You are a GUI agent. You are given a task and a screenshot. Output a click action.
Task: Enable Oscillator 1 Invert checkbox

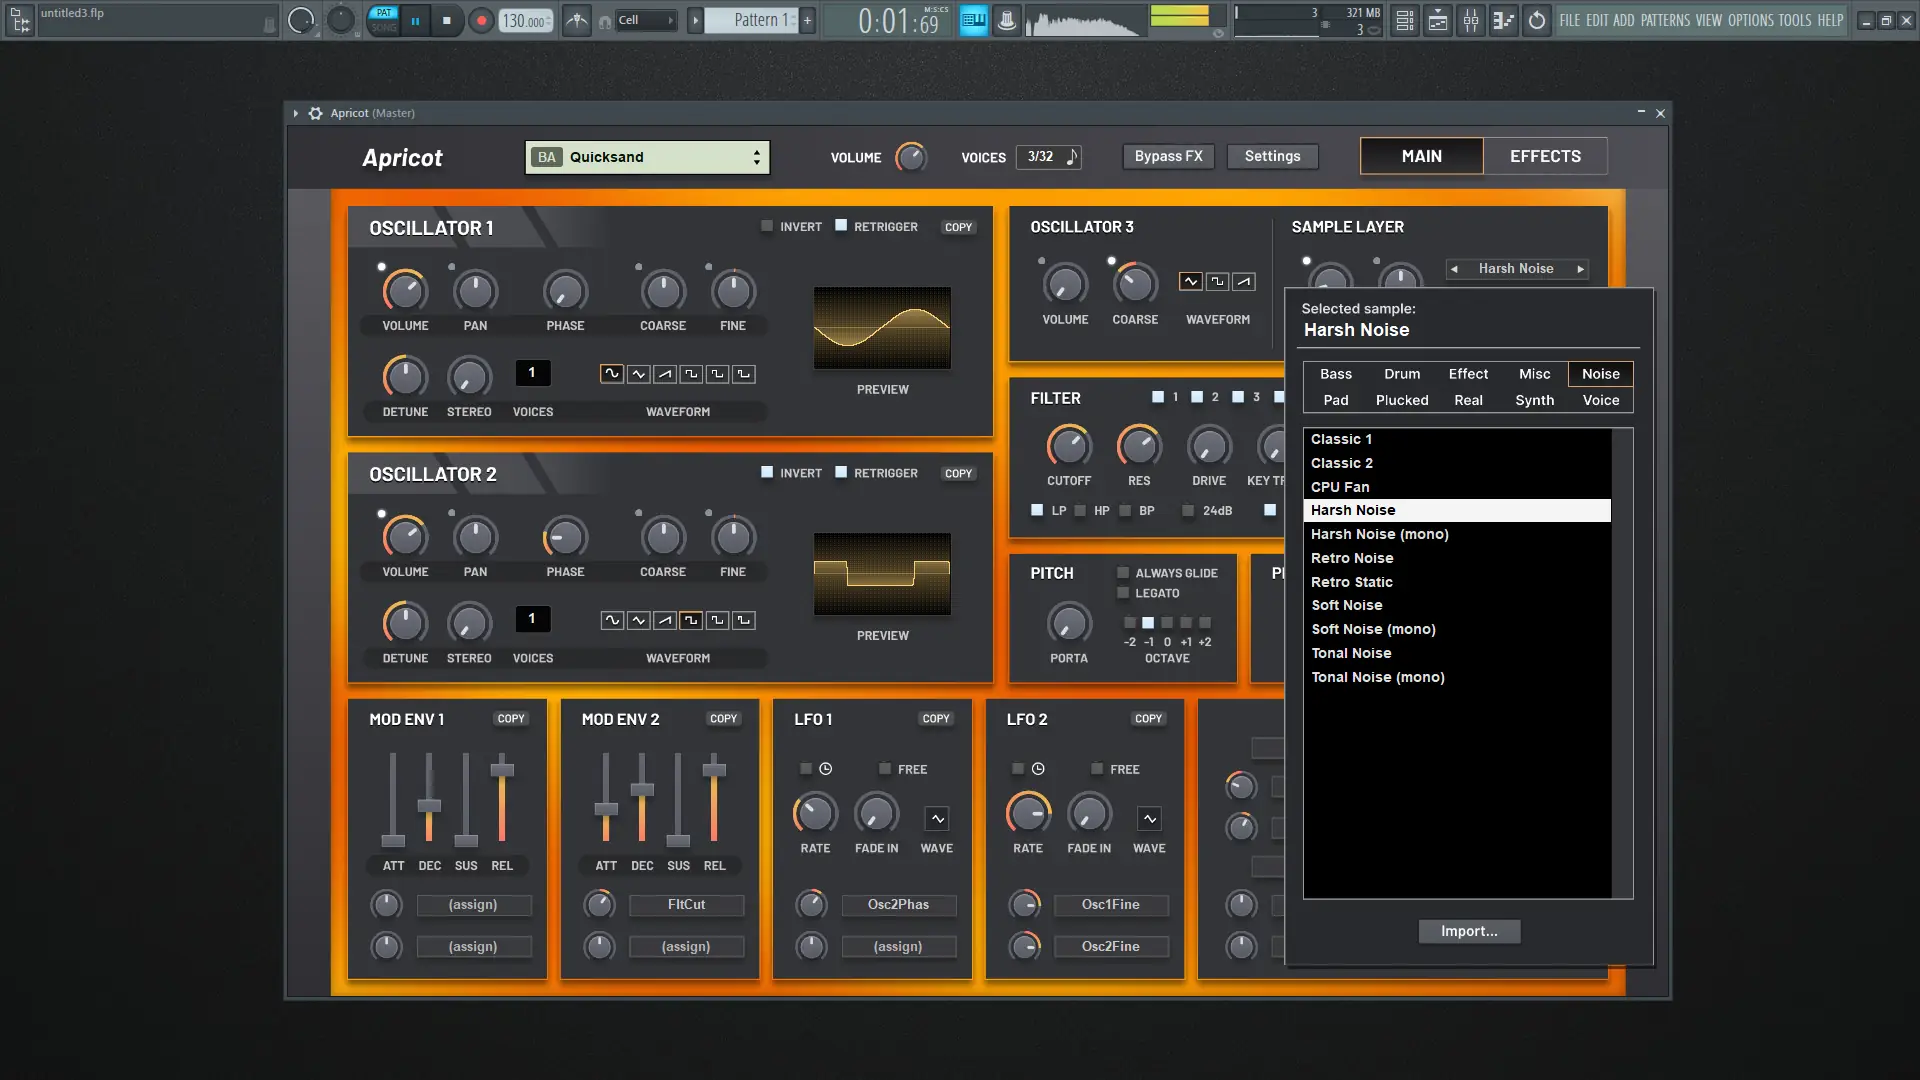[767, 226]
